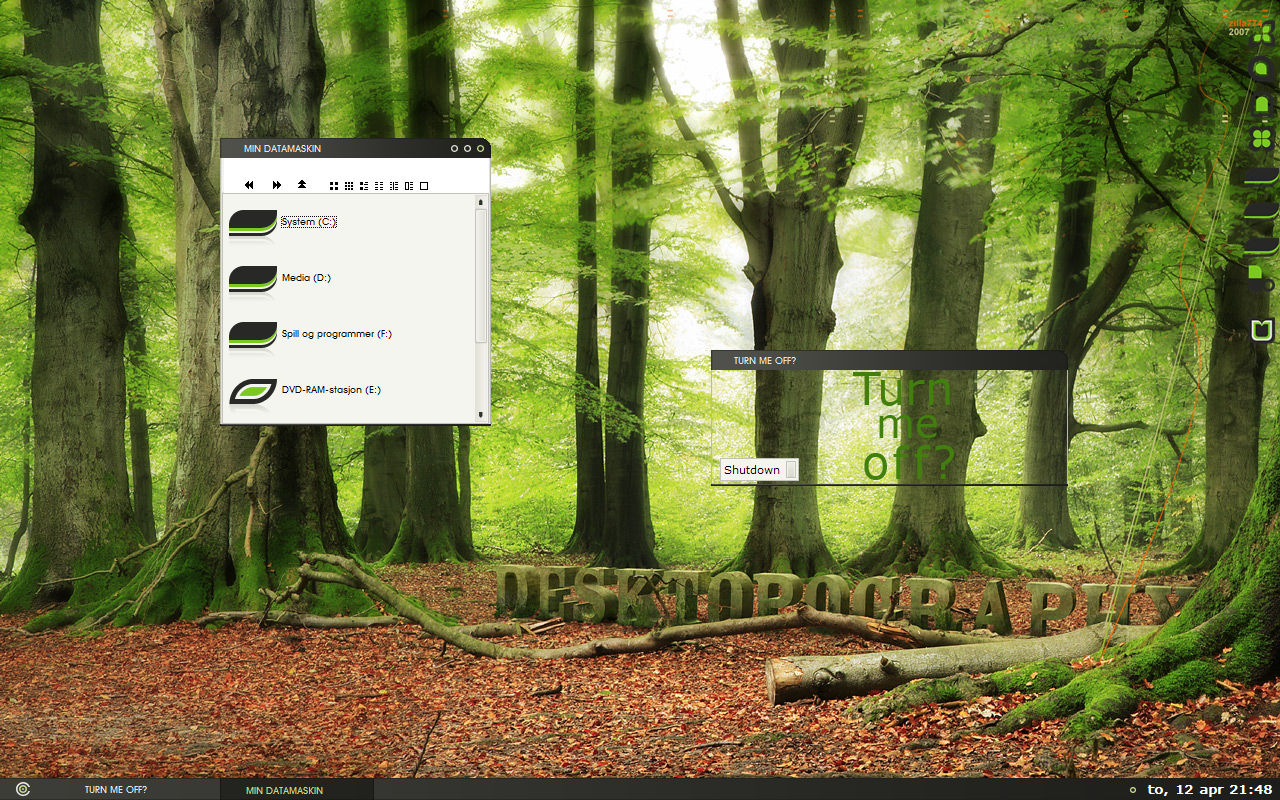
Task: Click the small circle tray icon near the clock
Action: click(1132, 790)
